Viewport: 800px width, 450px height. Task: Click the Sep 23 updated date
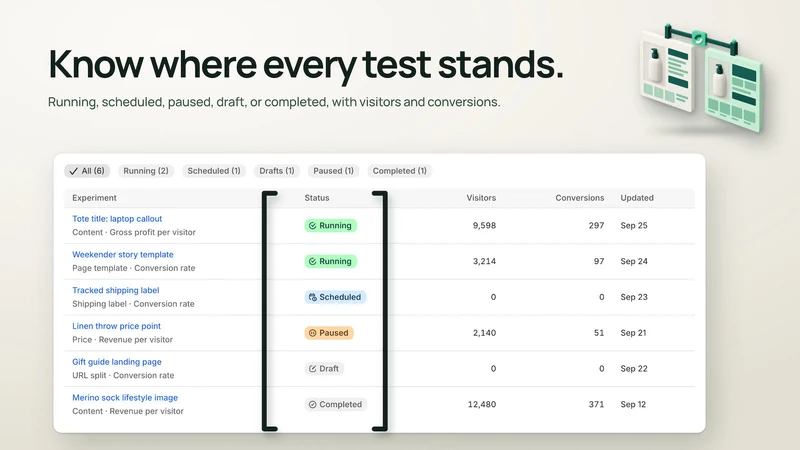click(x=634, y=297)
